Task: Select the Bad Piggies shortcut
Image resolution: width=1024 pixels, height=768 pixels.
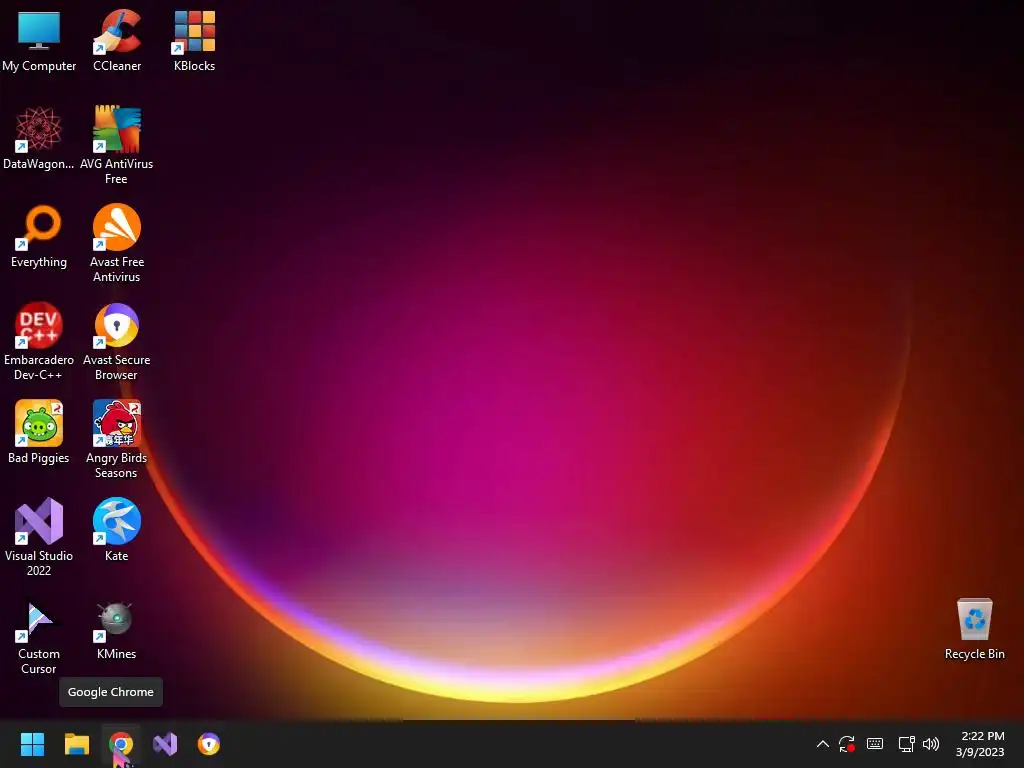Action: (39, 432)
